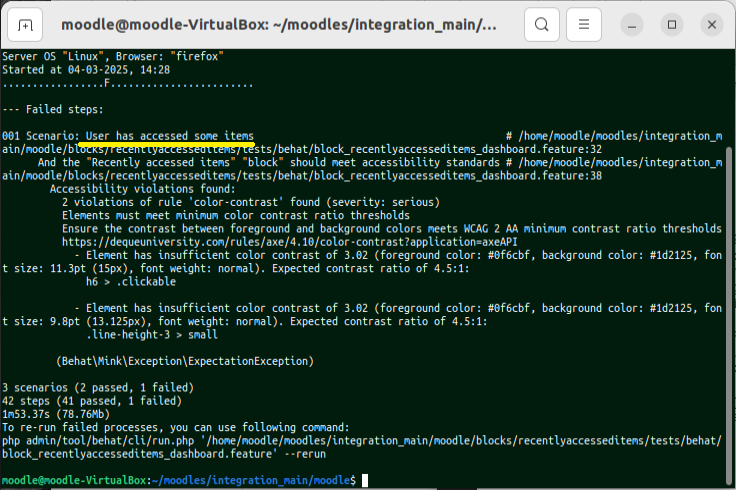Click the "h6 > .clickable" selector text
736x490 pixels.
pyautogui.click(x=131, y=282)
